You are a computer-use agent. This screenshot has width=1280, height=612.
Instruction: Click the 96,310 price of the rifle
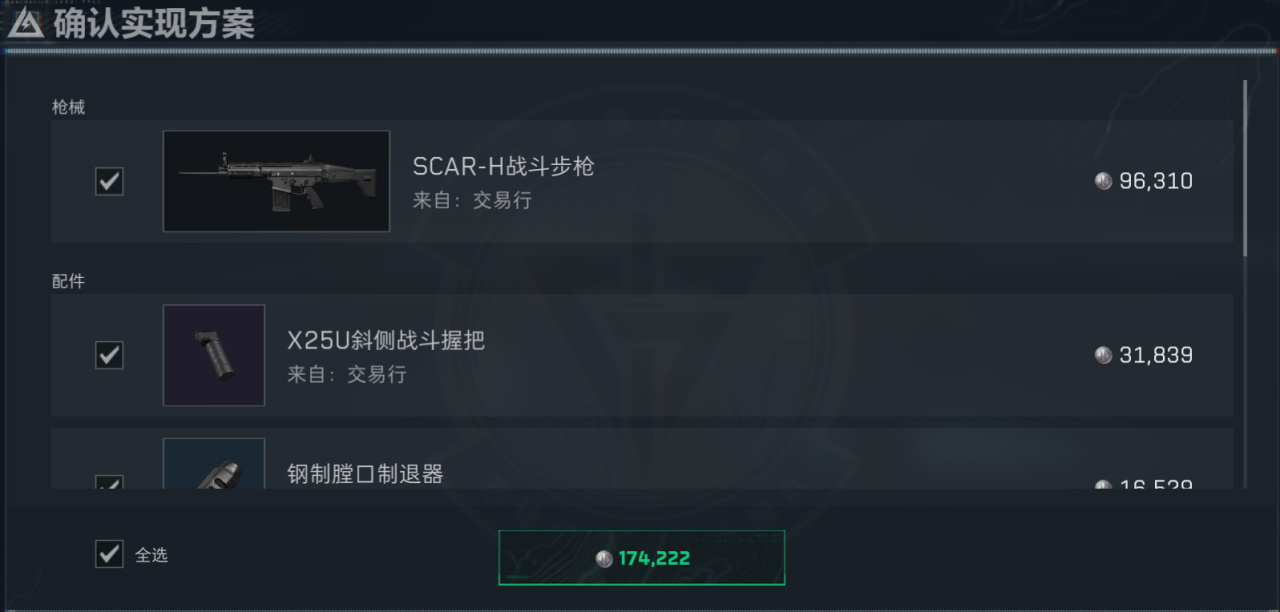[1156, 181]
